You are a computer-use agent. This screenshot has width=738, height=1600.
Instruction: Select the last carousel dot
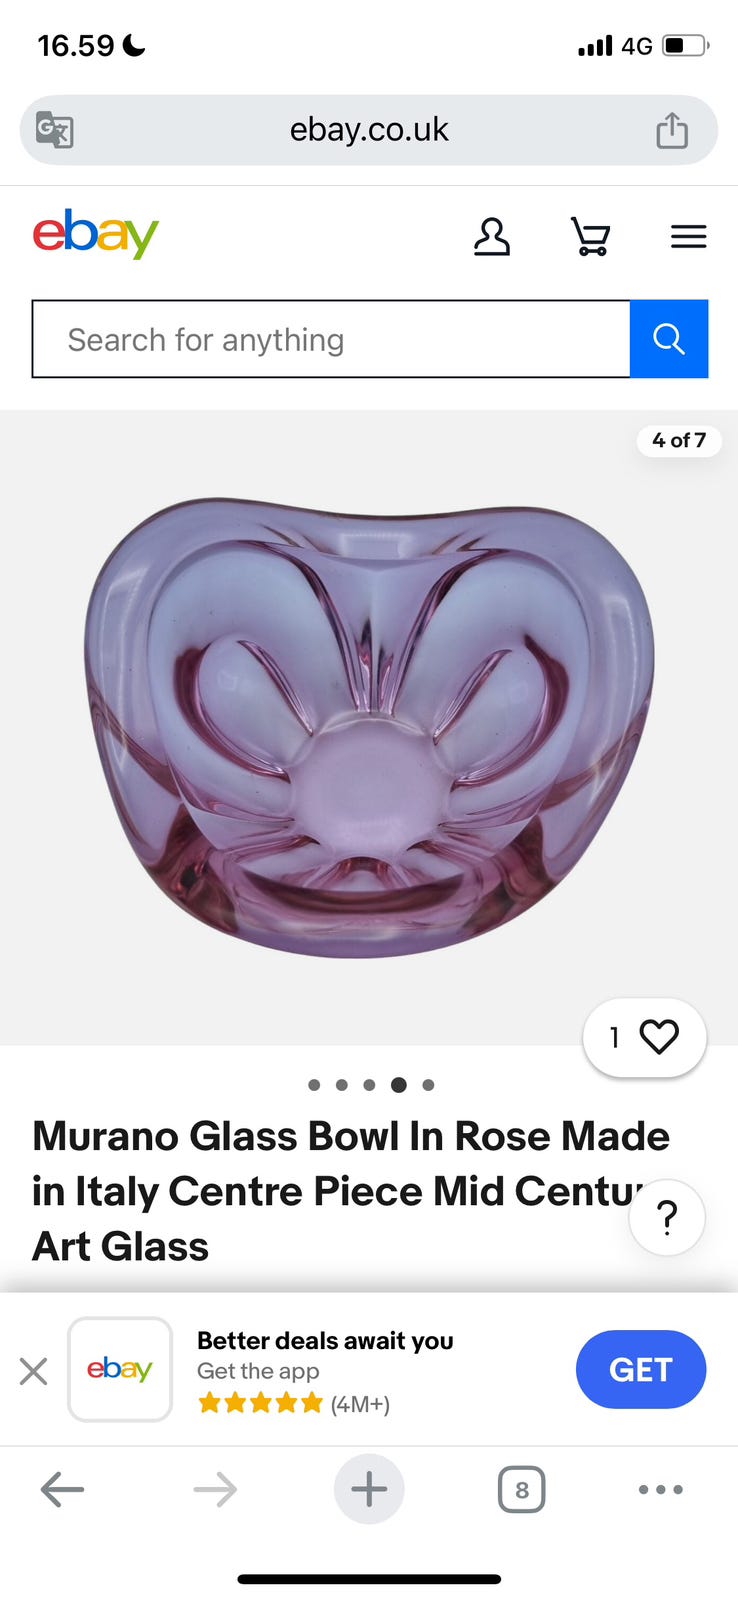pyautogui.click(x=428, y=1085)
